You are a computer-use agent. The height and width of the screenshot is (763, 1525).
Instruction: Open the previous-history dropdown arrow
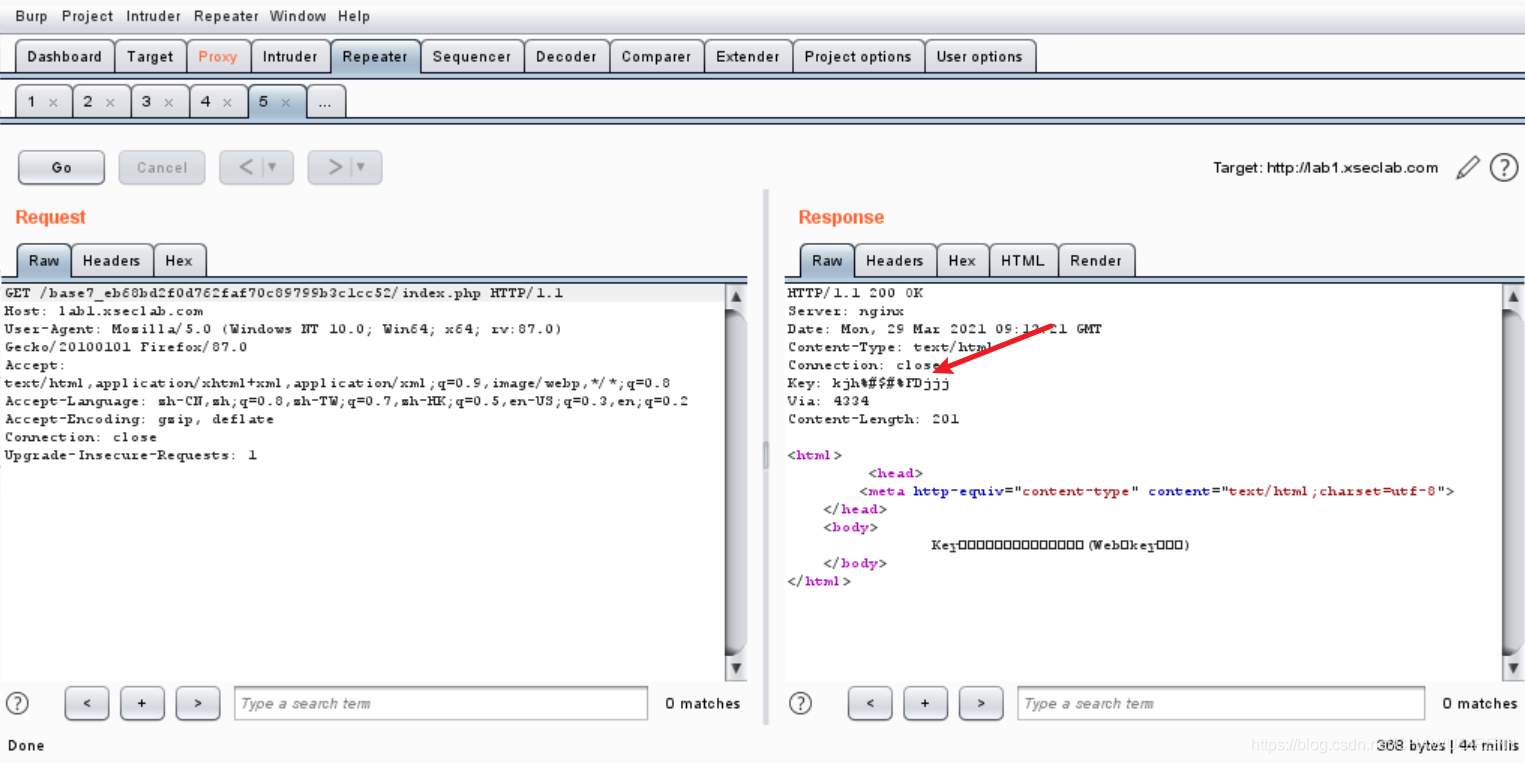pos(272,168)
